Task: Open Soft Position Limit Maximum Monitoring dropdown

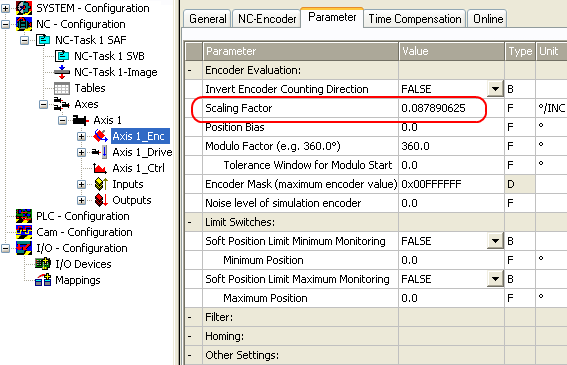Action: [x=495, y=279]
